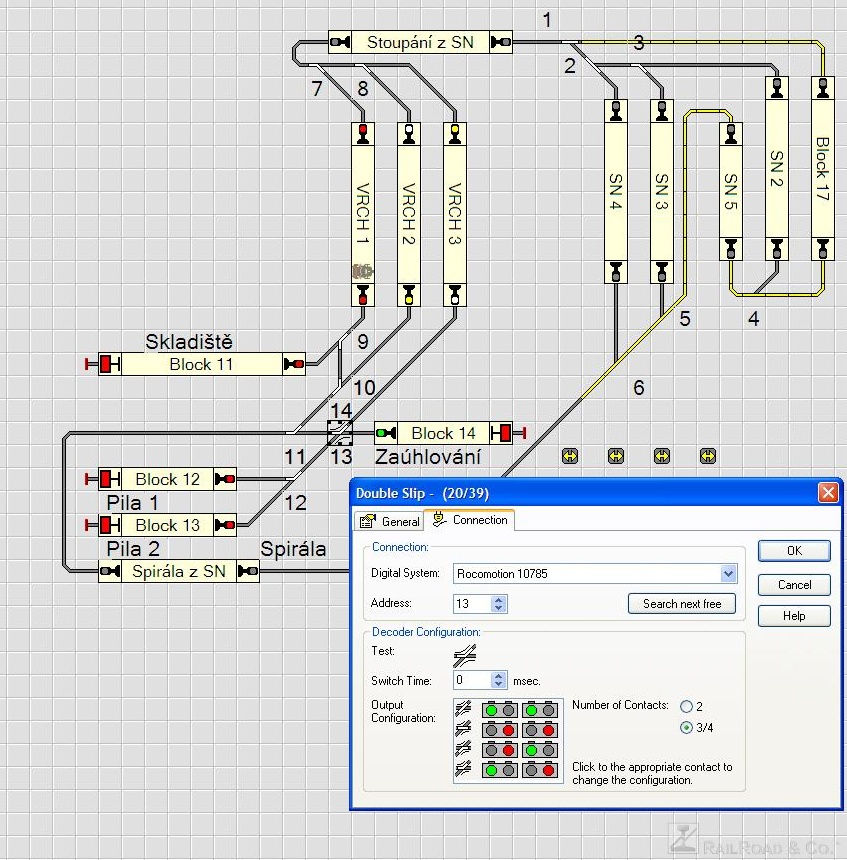Screen dimensions: 847x860
Task: Click the Address spinner arrows
Action: point(499,604)
